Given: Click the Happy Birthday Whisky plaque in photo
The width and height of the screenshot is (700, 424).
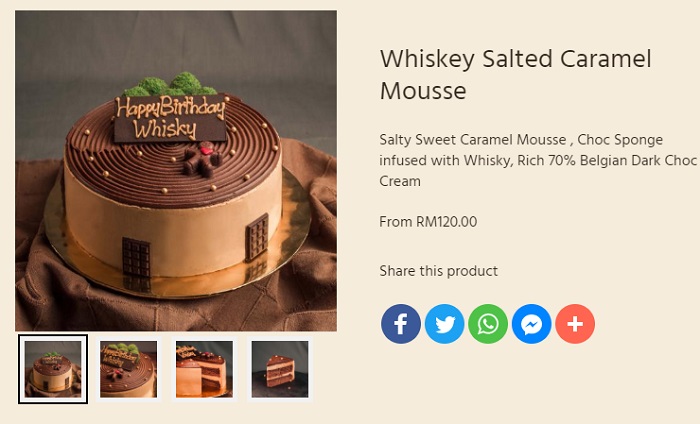Looking at the screenshot, I should 170,118.
